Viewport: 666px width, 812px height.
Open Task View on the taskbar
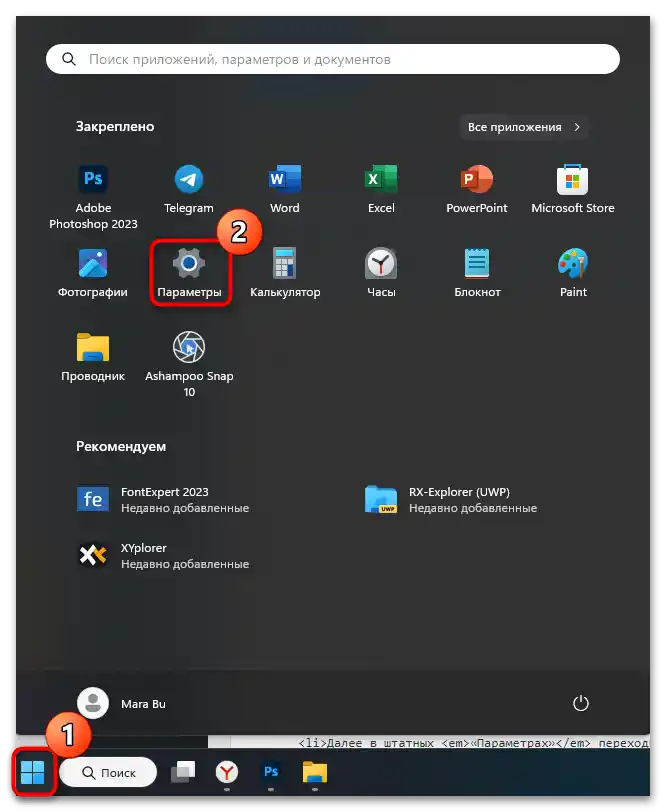pos(183,773)
